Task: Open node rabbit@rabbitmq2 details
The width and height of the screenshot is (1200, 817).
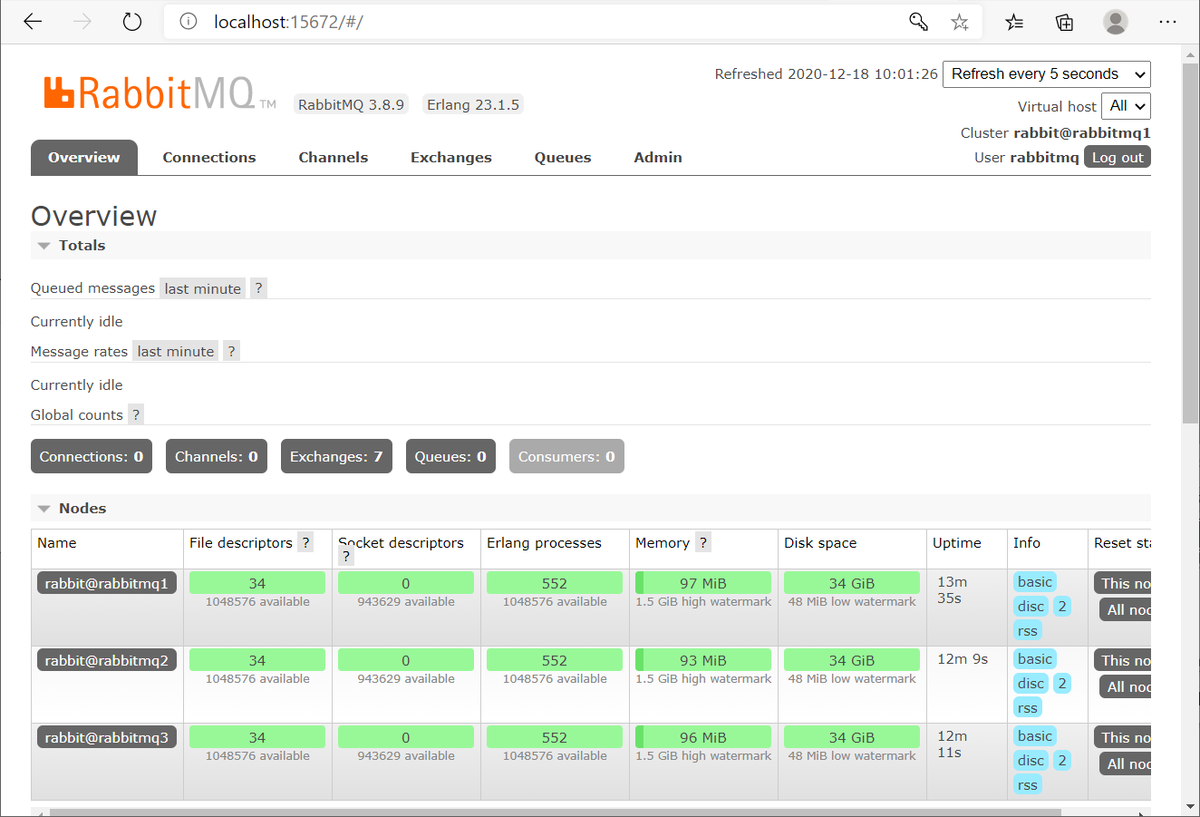Action: point(107,660)
